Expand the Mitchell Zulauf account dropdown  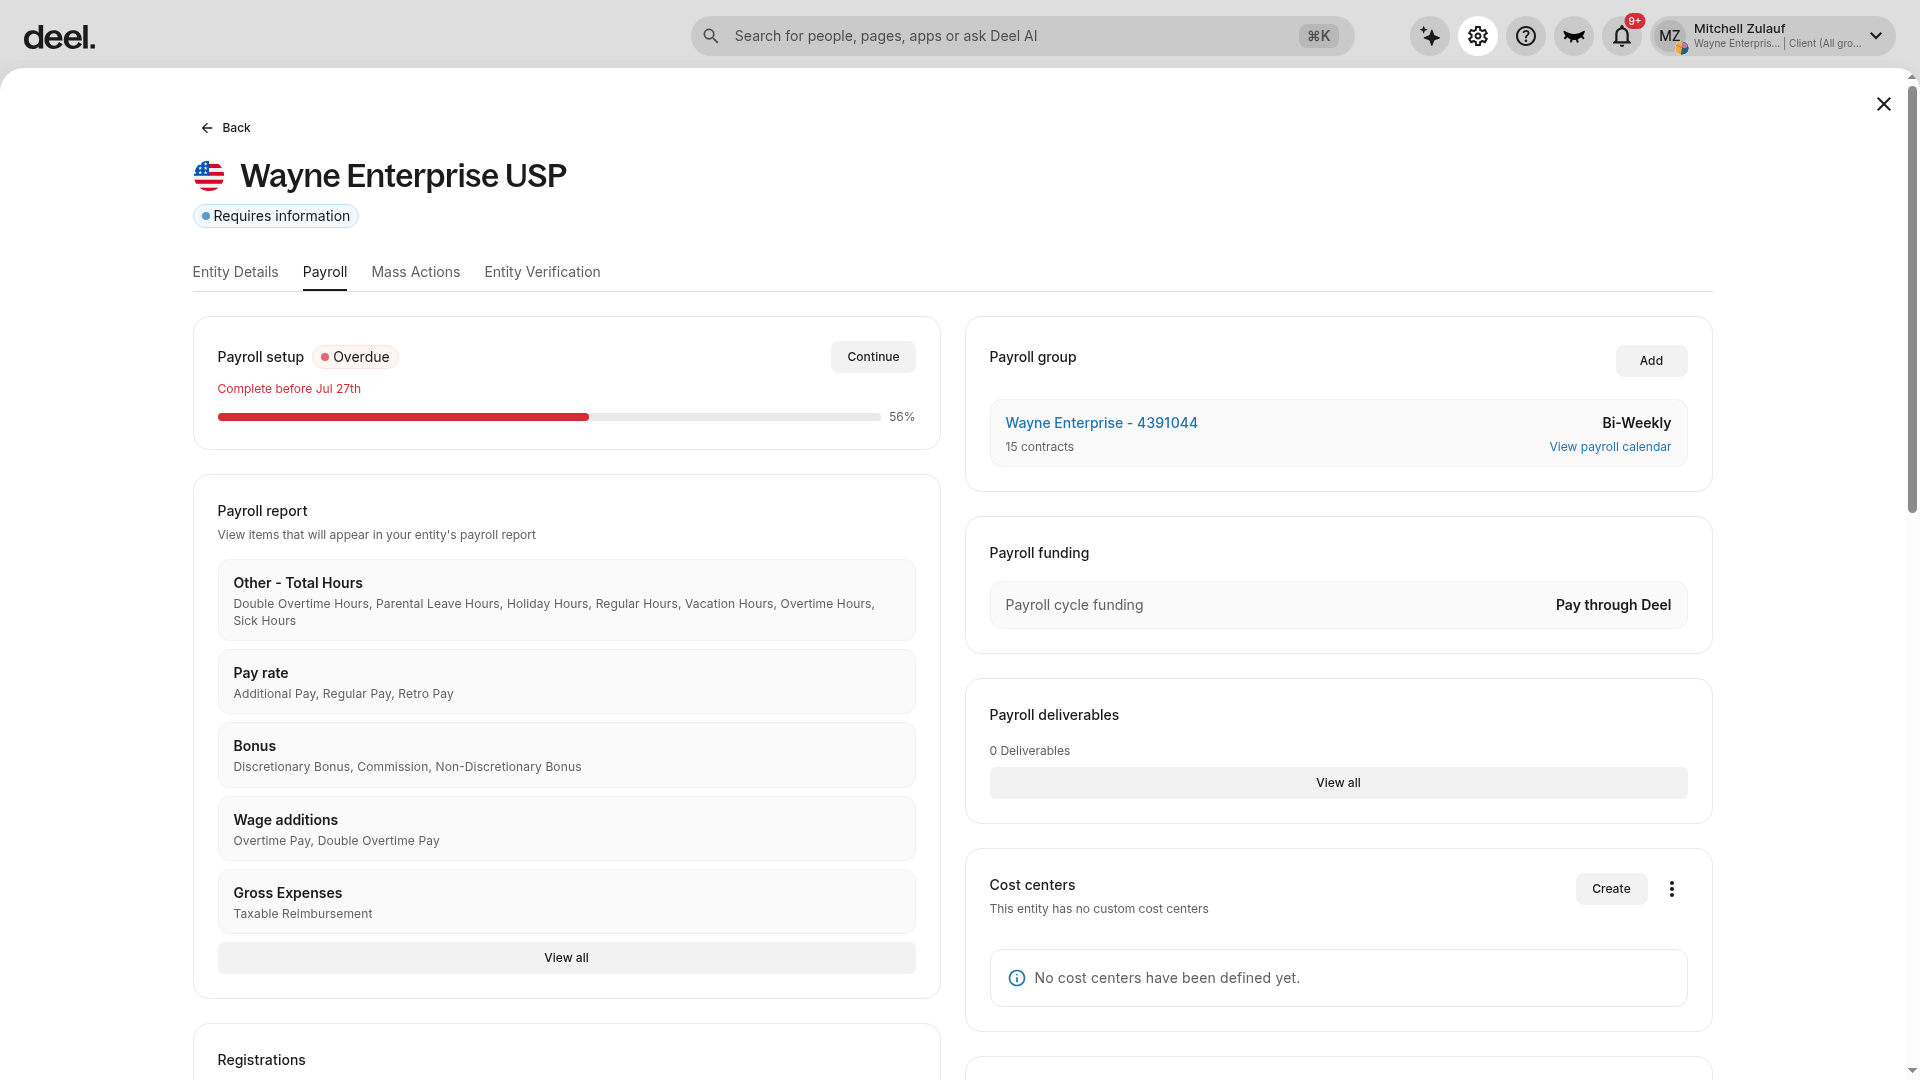tap(1876, 36)
